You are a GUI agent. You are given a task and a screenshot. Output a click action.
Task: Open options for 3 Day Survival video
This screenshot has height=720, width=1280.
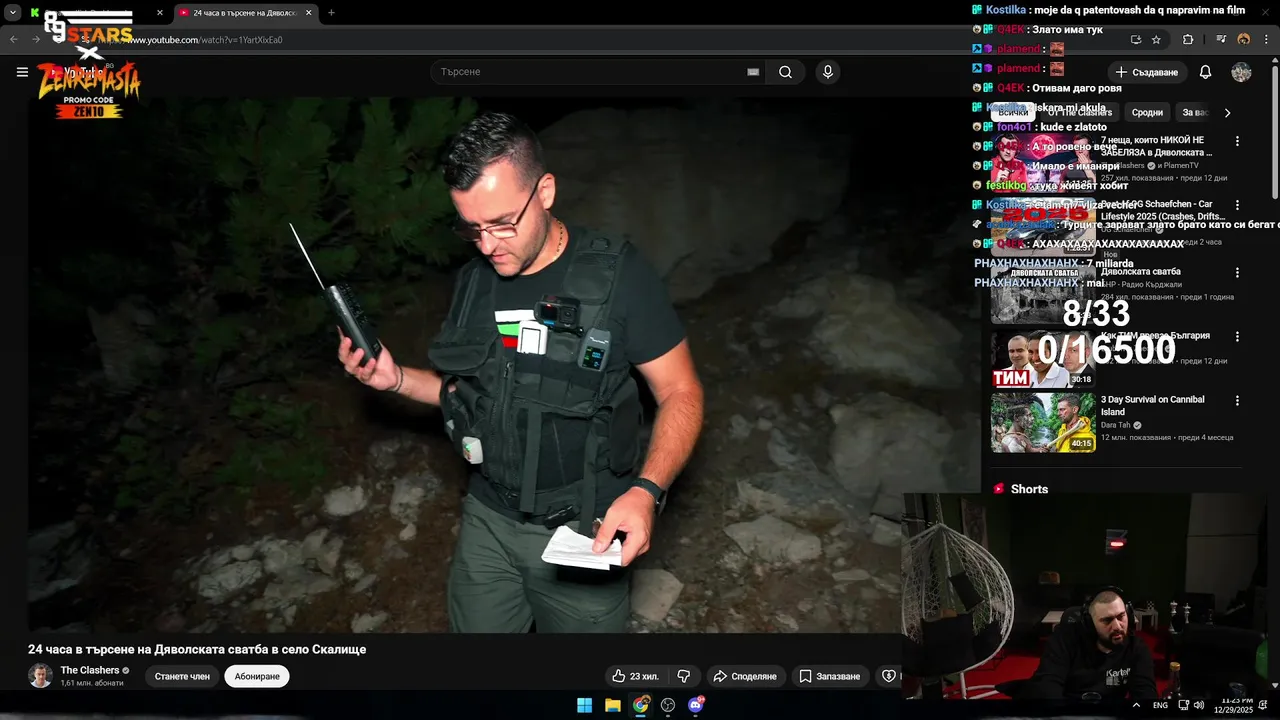pos(1237,401)
